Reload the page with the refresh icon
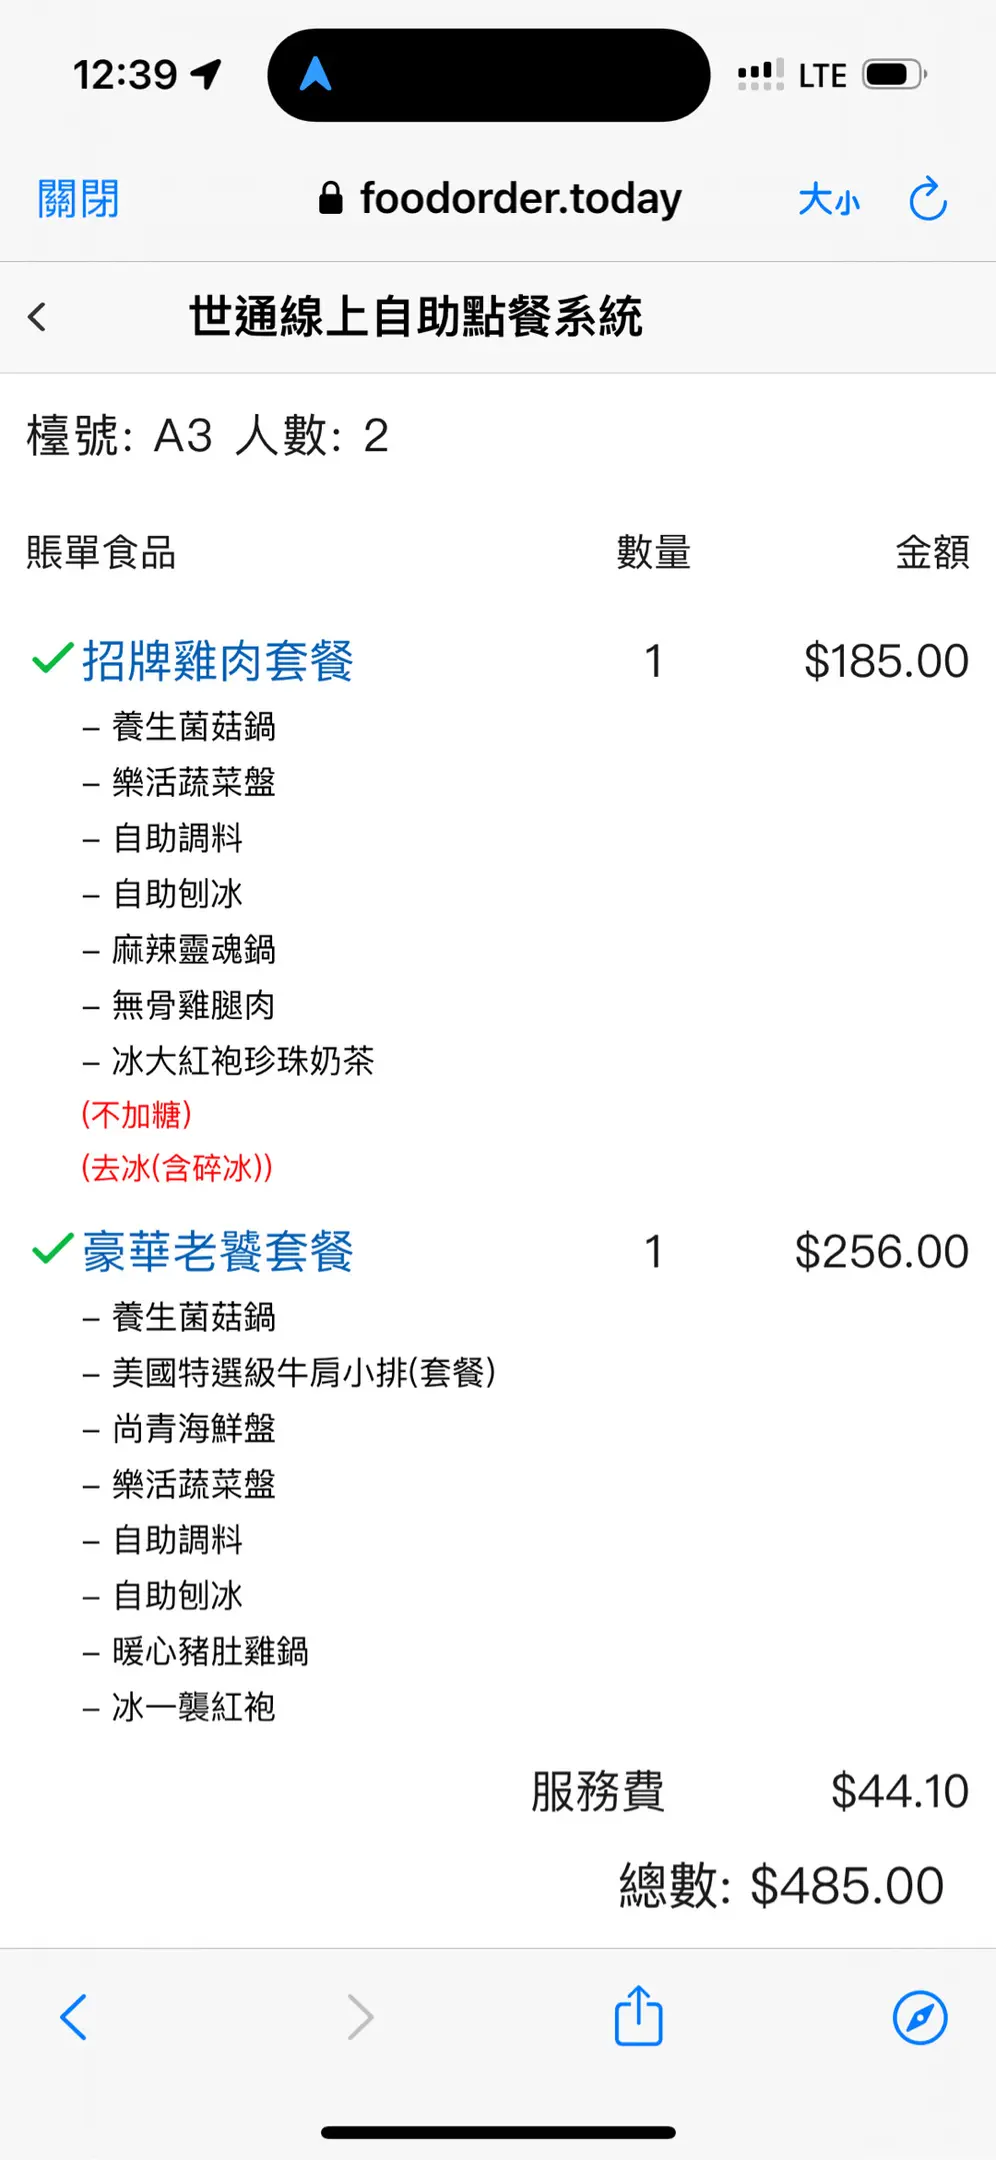The width and height of the screenshot is (996, 2160). coord(928,198)
